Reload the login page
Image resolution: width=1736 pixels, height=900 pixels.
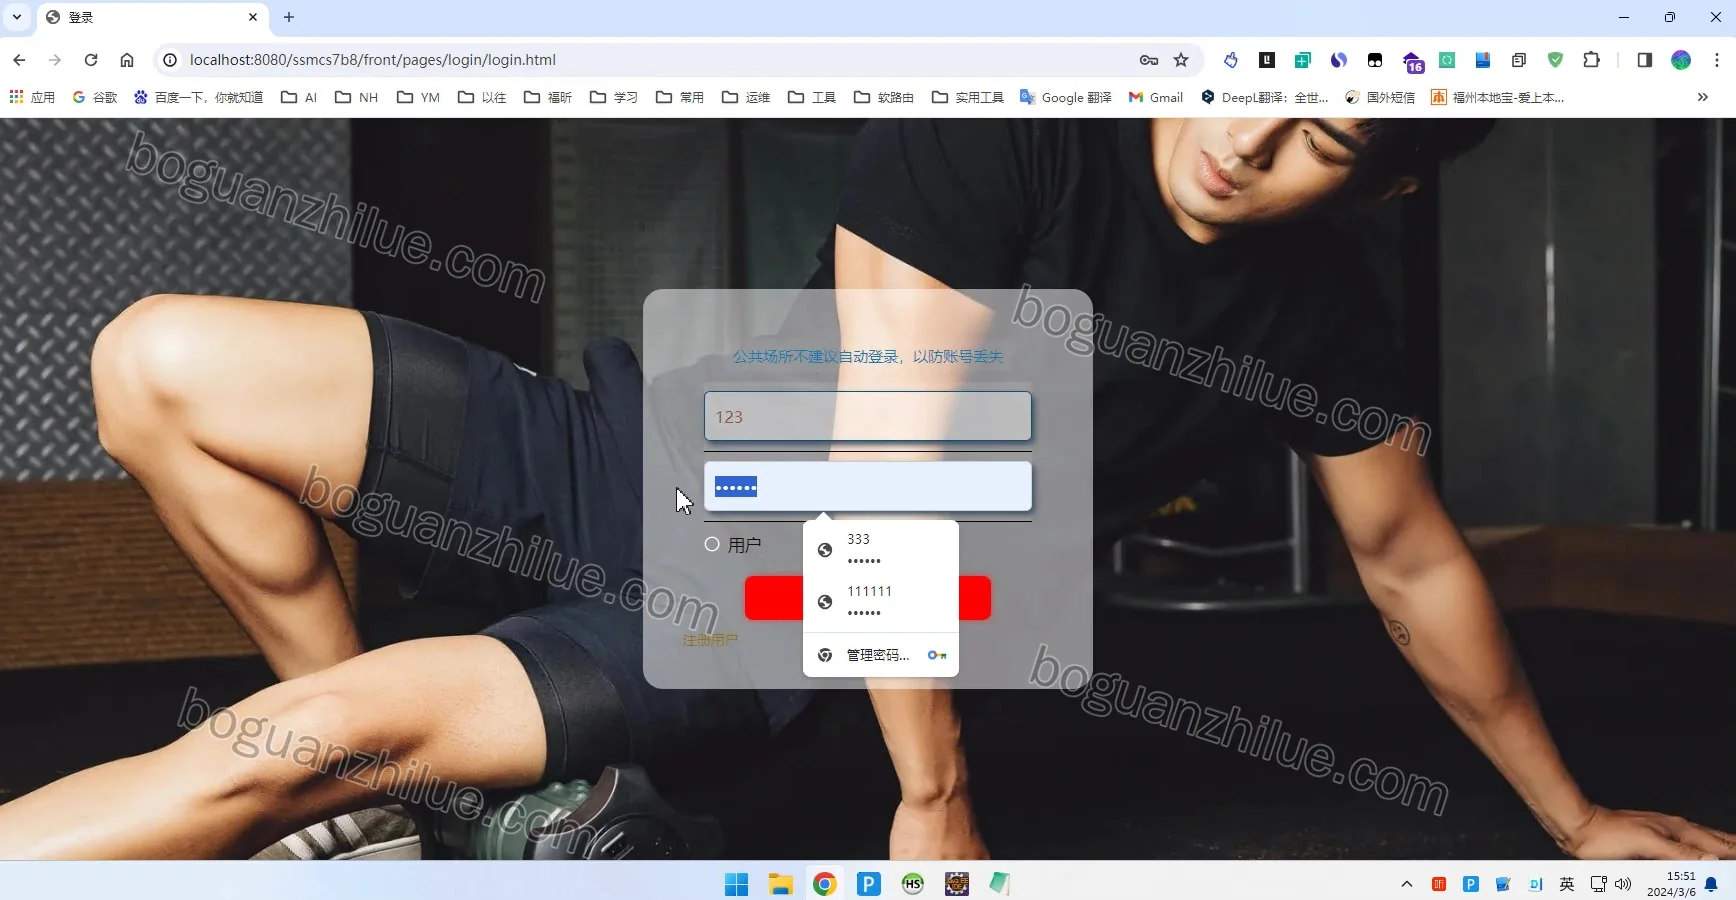coord(91,60)
